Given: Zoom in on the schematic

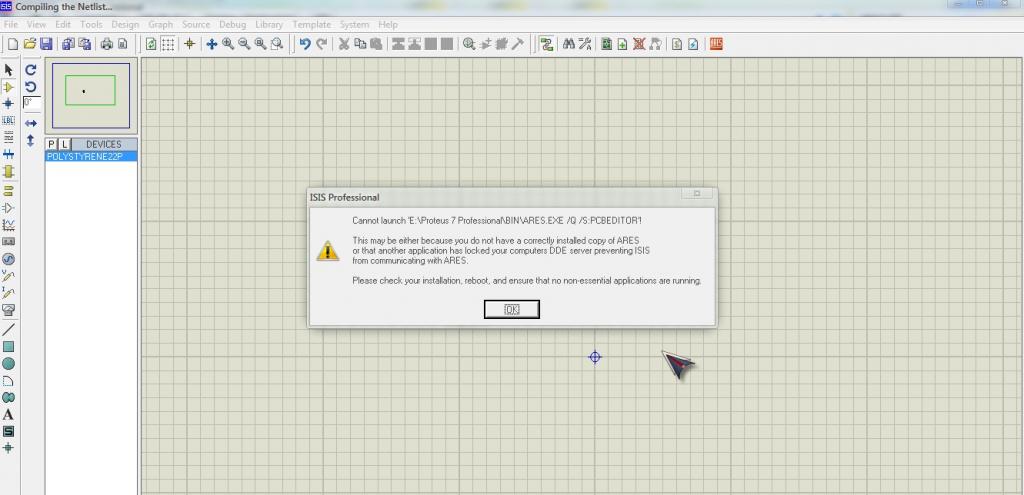Looking at the screenshot, I should point(228,44).
